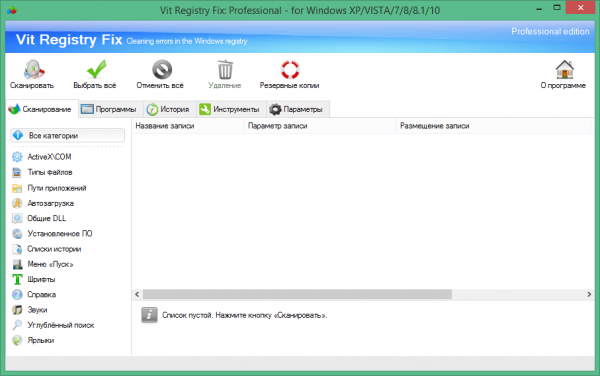Click the Все категории button

pos(67,135)
